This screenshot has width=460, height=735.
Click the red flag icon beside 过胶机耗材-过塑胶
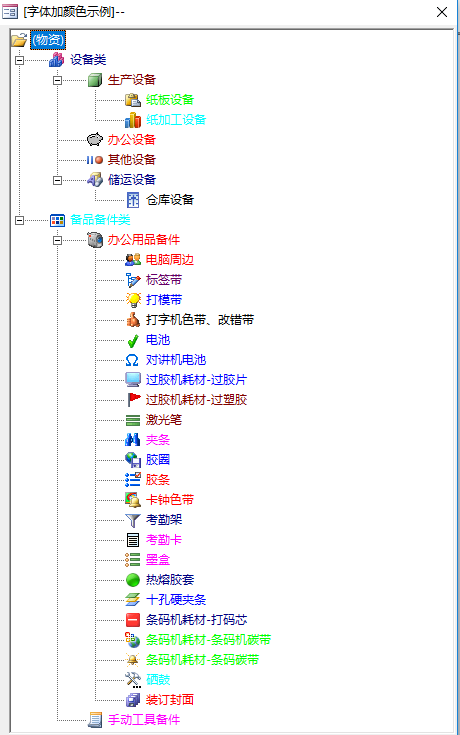134,400
